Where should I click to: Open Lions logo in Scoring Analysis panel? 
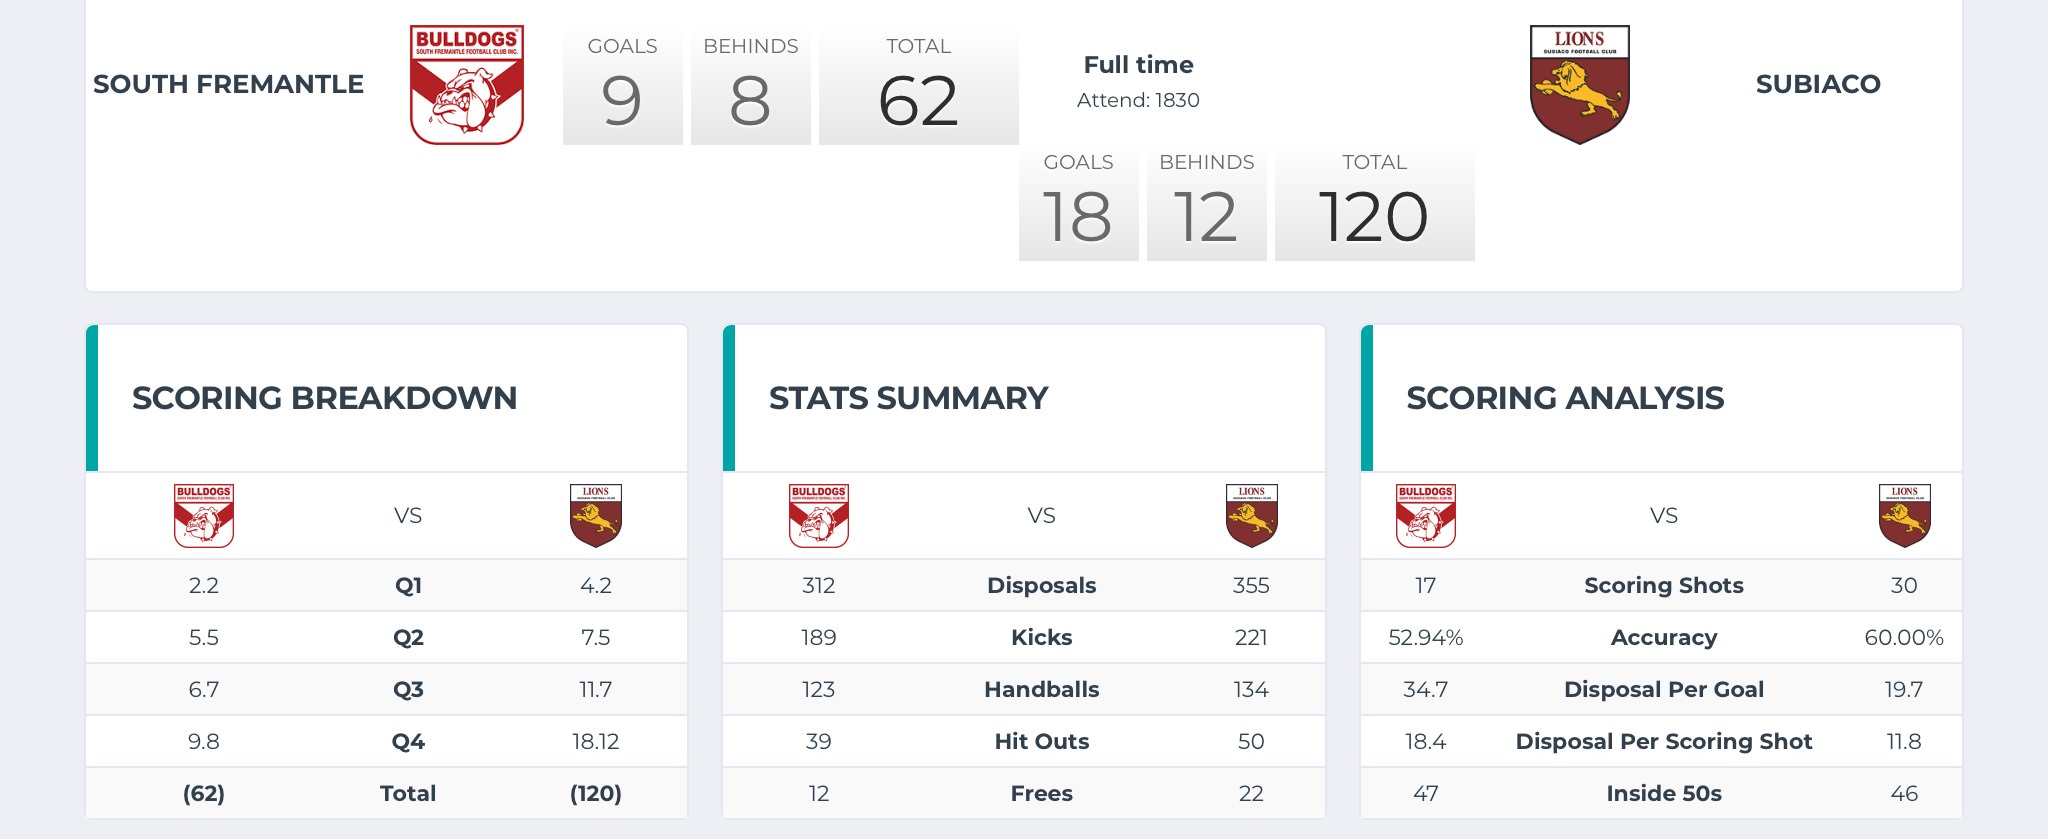coord(1904,516)
